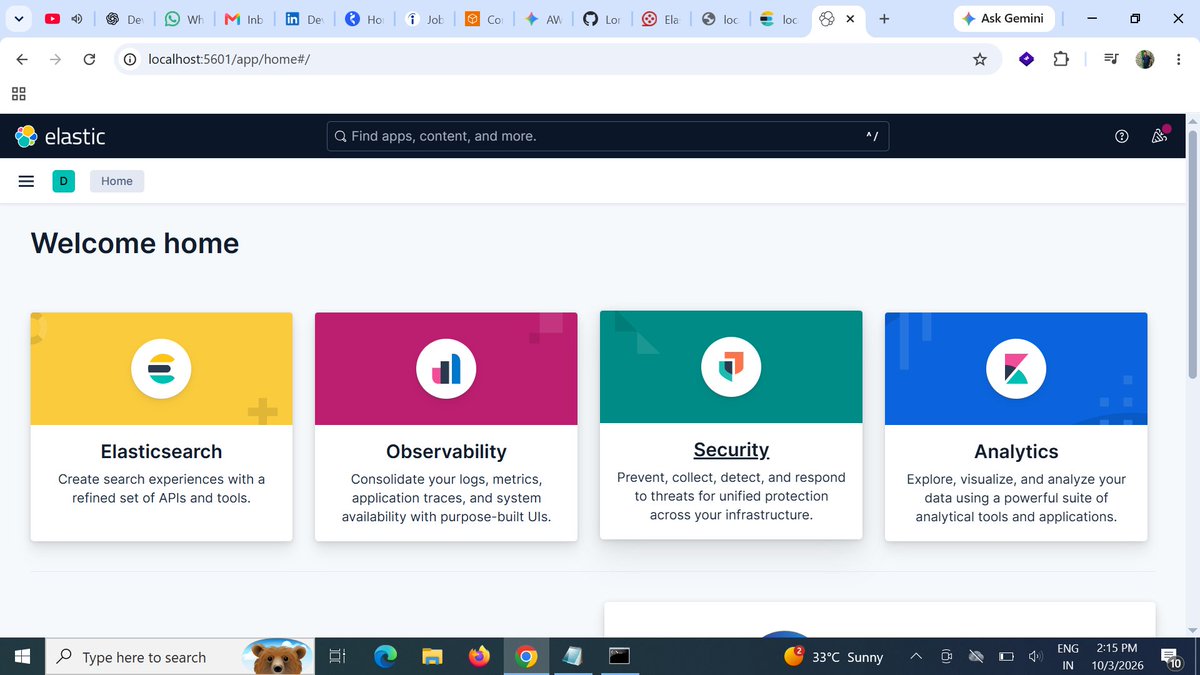Switch to the Gmail Inbox tab
This screenshot has width=1200, height=675.
pos(244,19)
